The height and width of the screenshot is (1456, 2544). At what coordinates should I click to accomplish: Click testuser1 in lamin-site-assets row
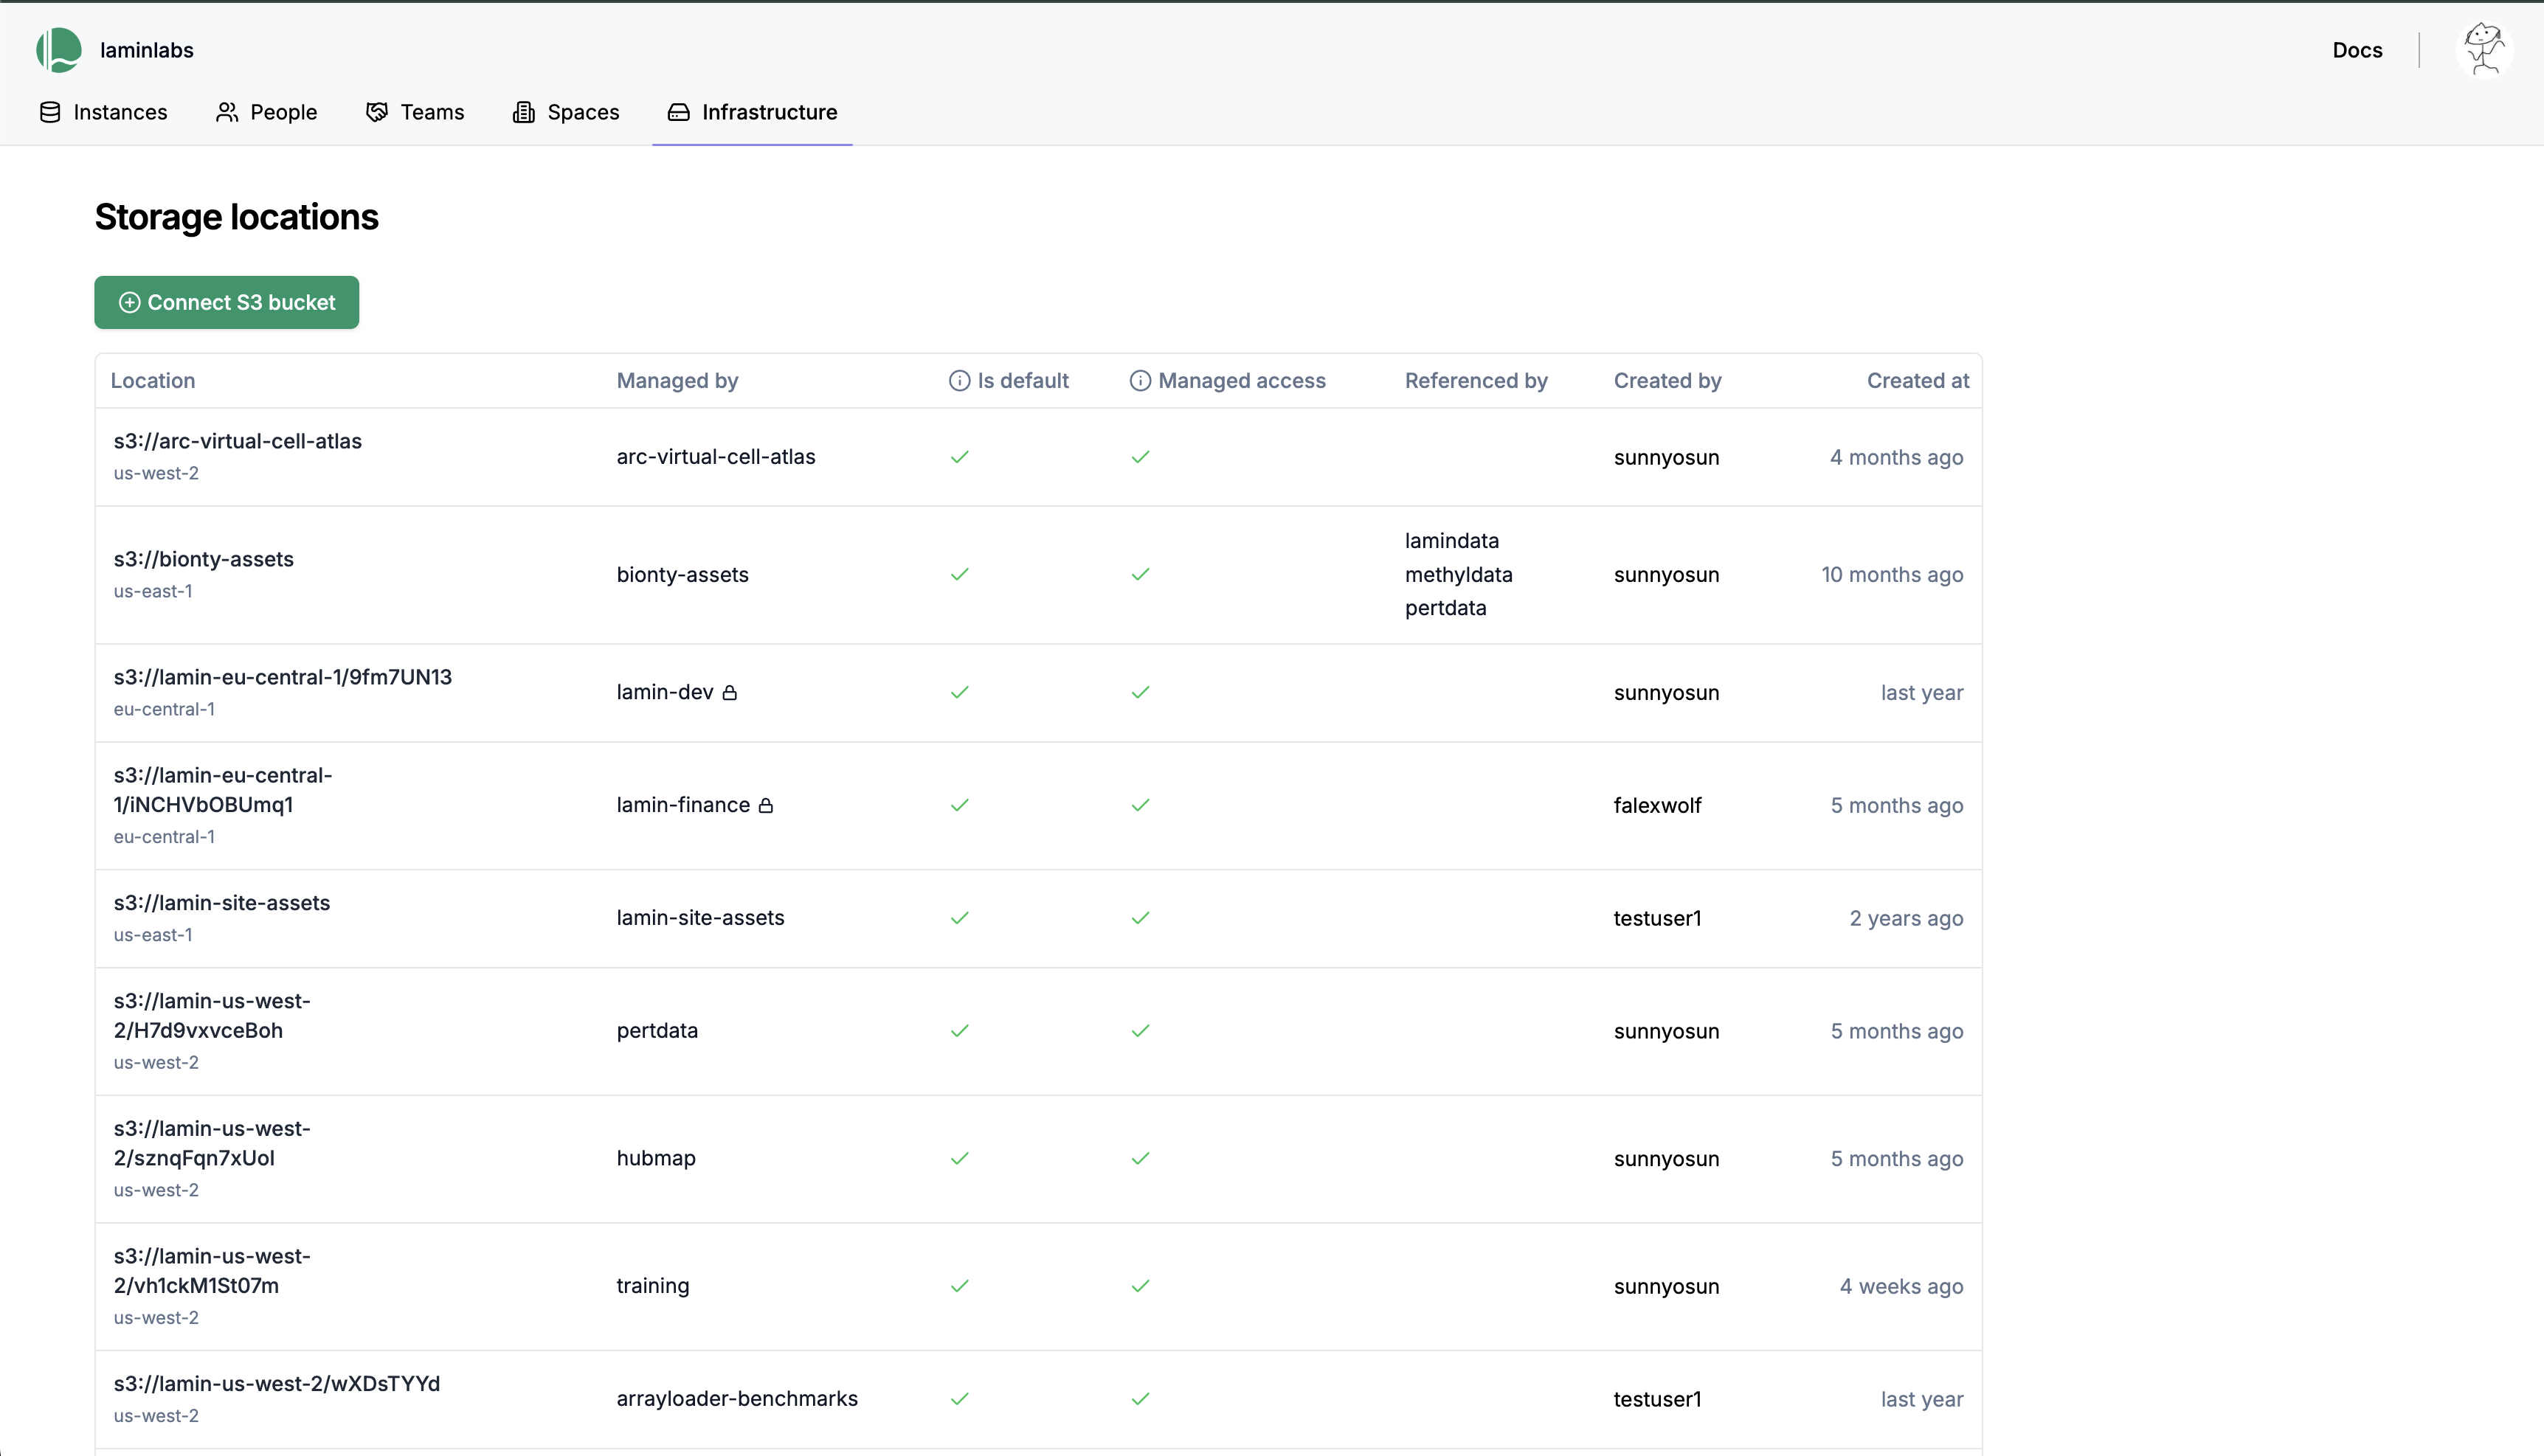[x=1657, y=919]
